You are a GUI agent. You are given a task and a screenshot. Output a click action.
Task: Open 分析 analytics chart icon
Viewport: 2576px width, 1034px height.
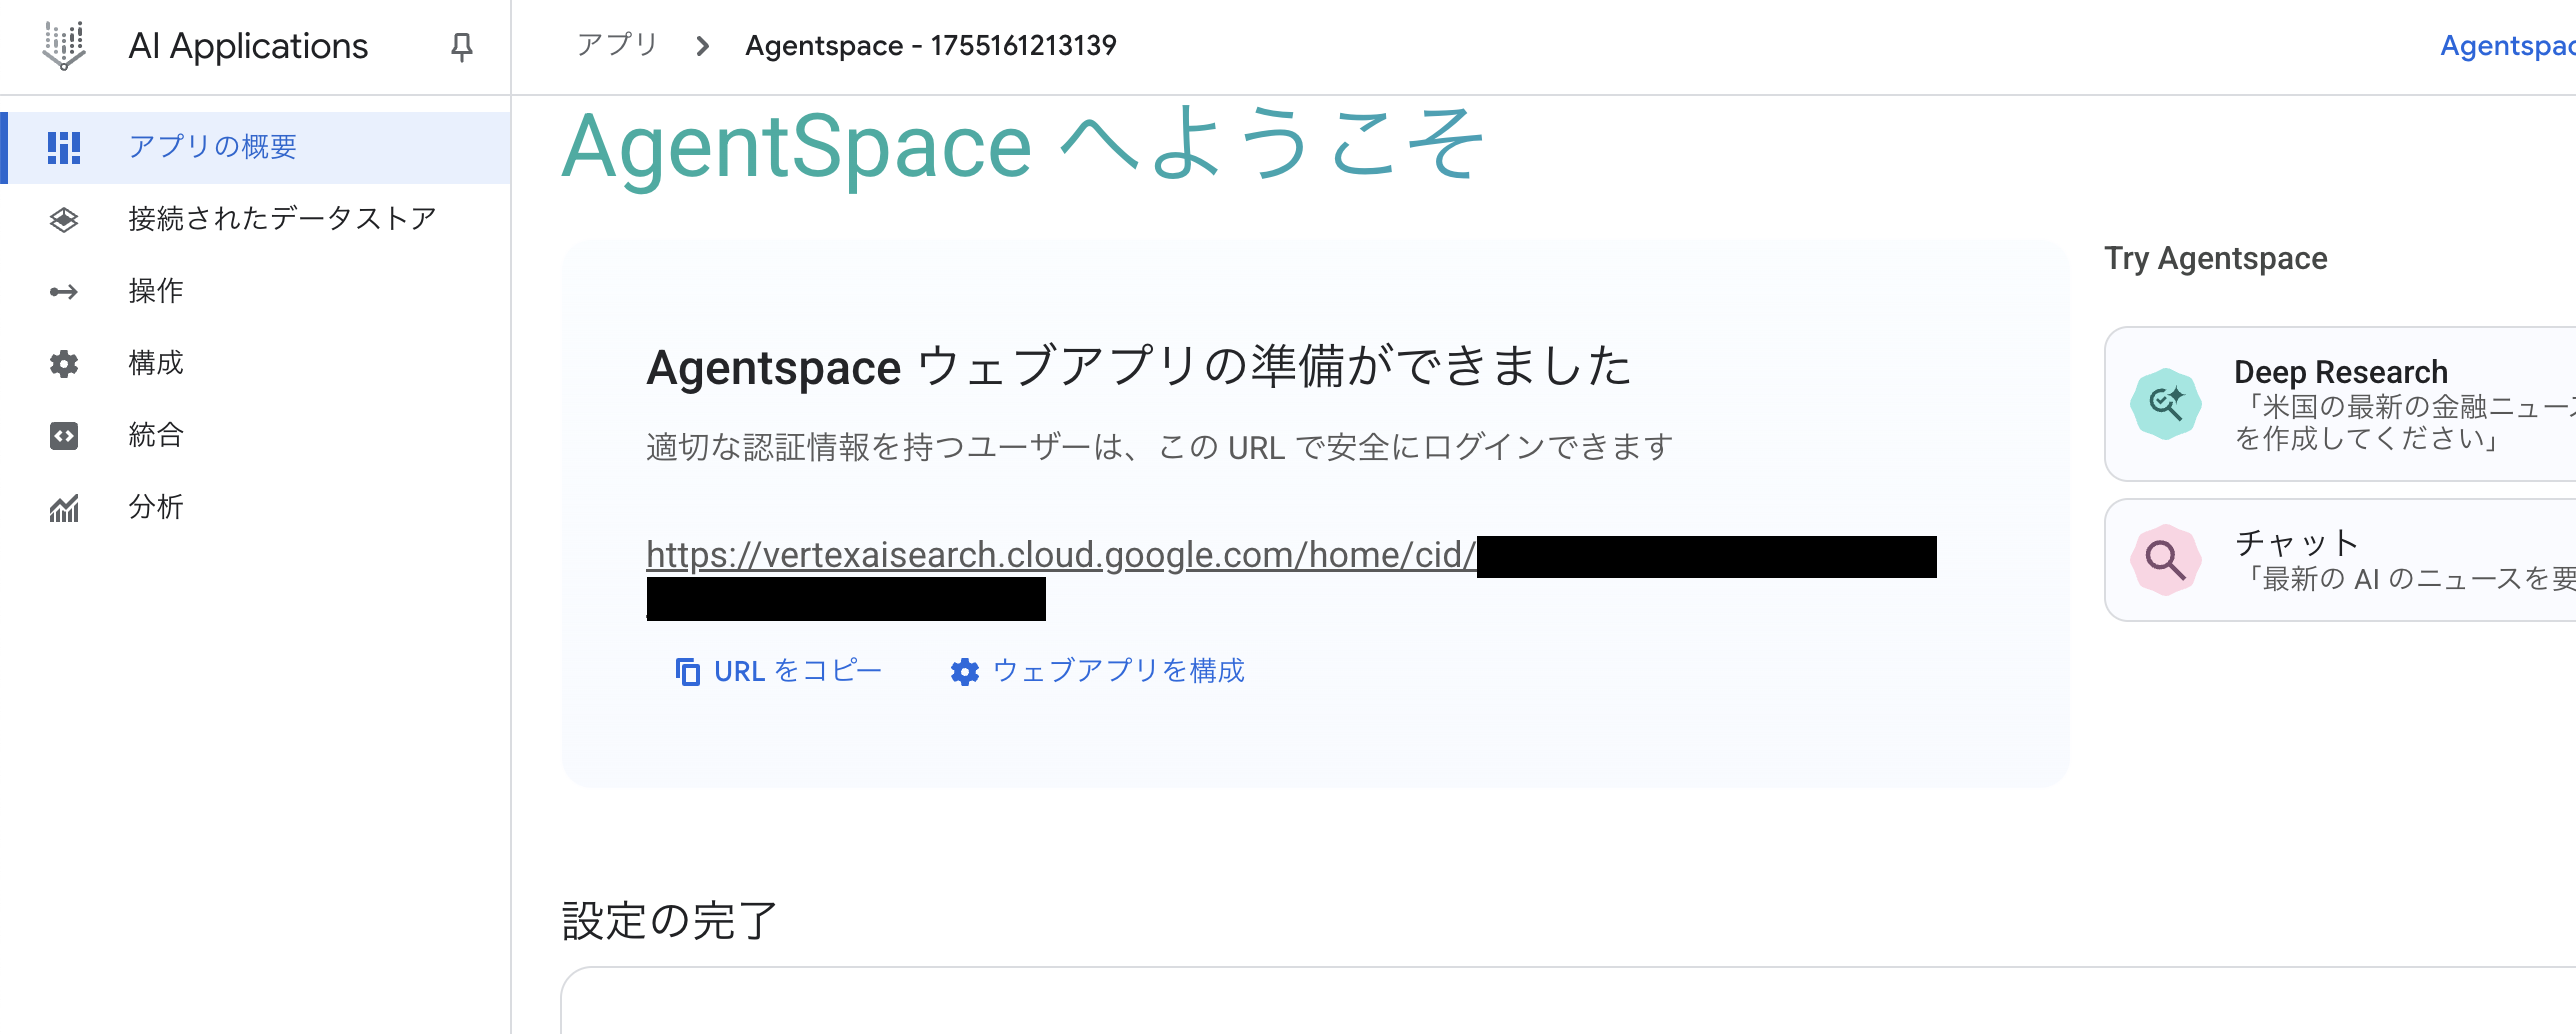point(62,507)
